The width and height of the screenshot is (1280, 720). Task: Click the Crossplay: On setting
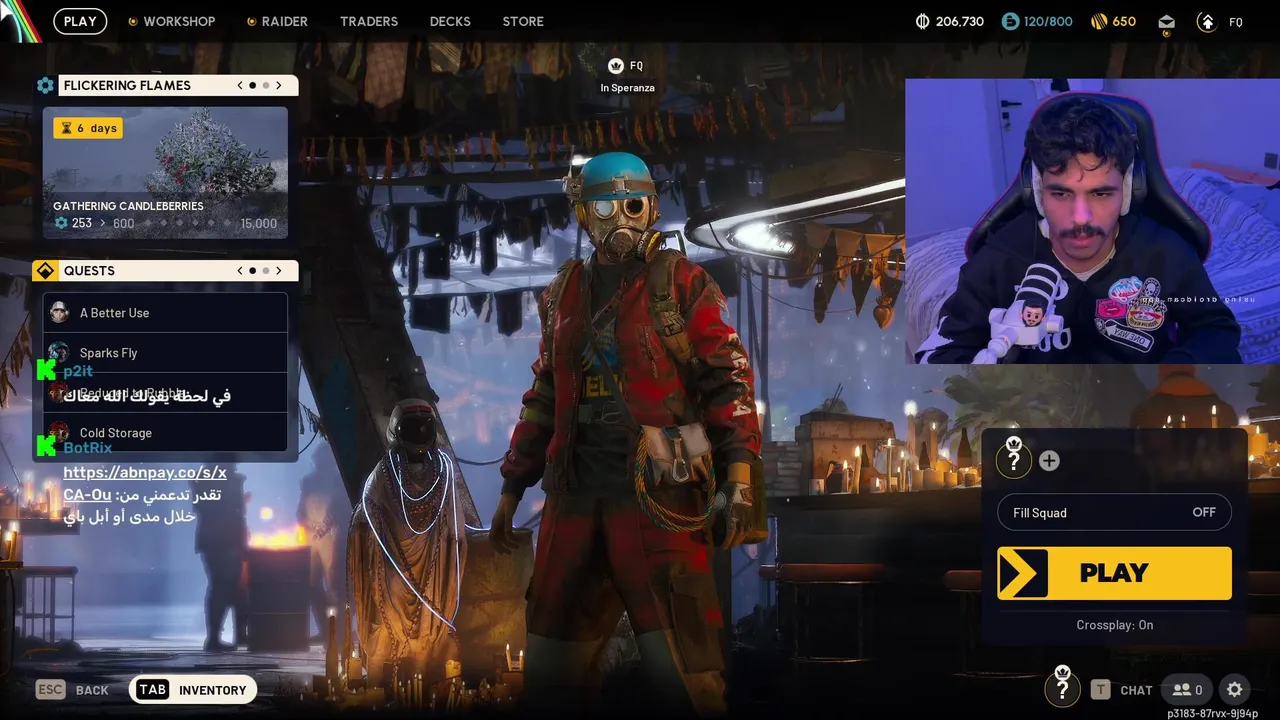click(x=1114, y=625)
